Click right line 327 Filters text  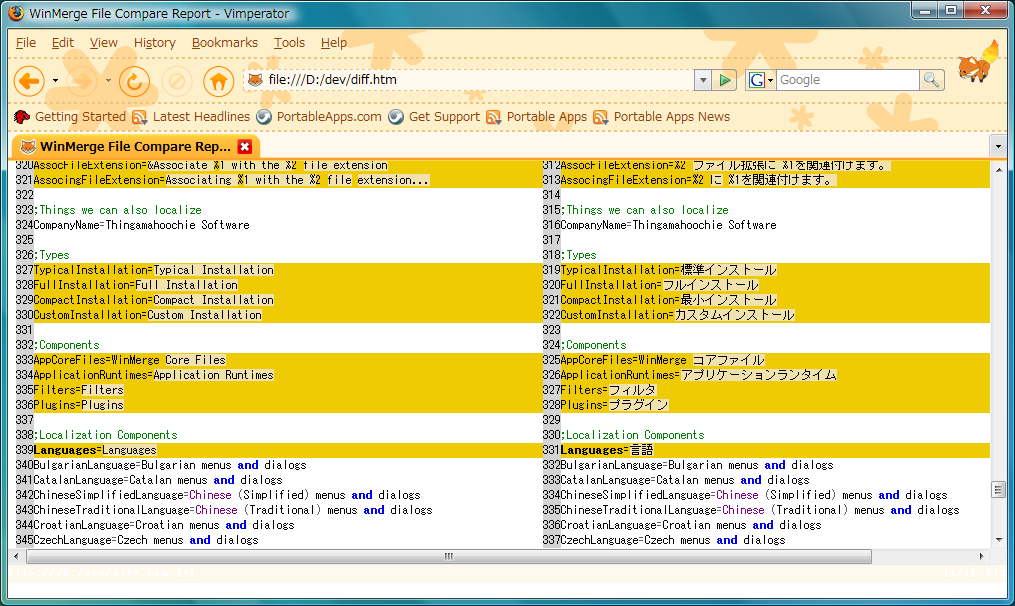pos(608,390)
